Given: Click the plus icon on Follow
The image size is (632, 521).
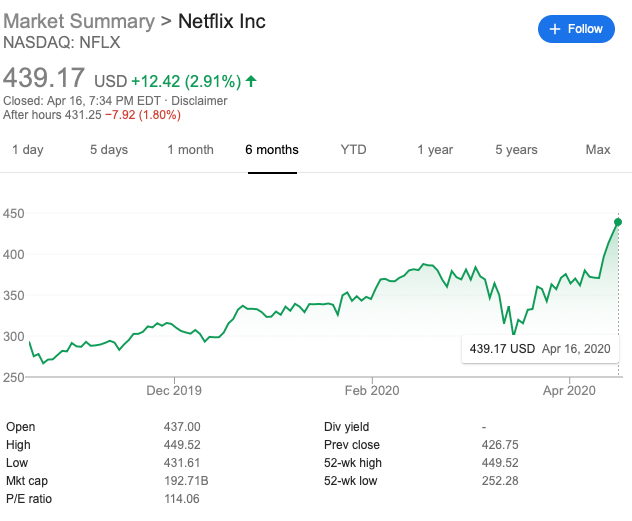Looking at the screenshot, I should tap(554, 29).
